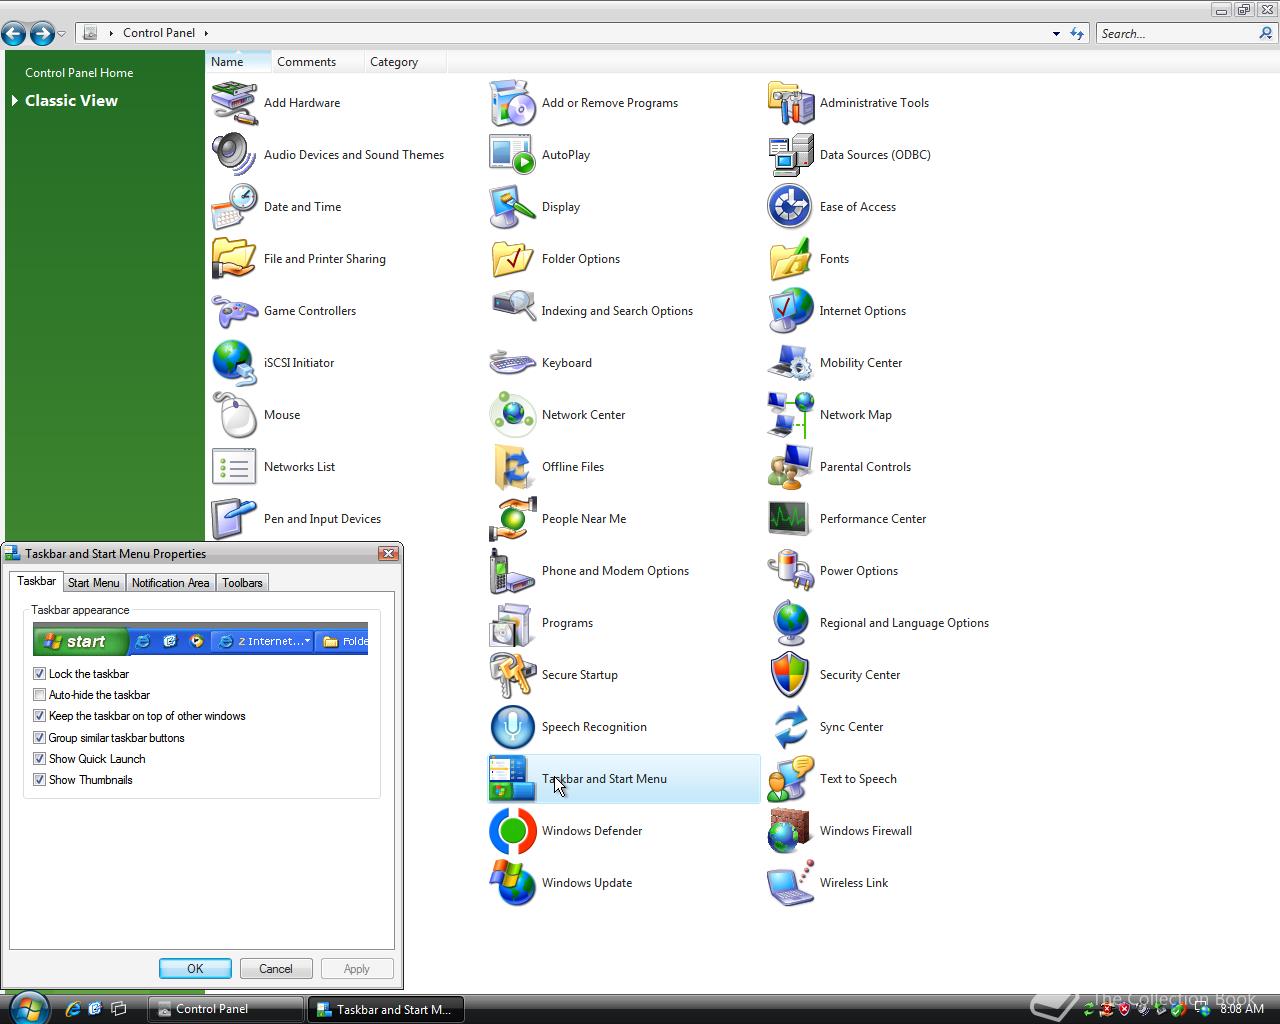Click OK in Taskbar Properties dialog

pos(195,969)
